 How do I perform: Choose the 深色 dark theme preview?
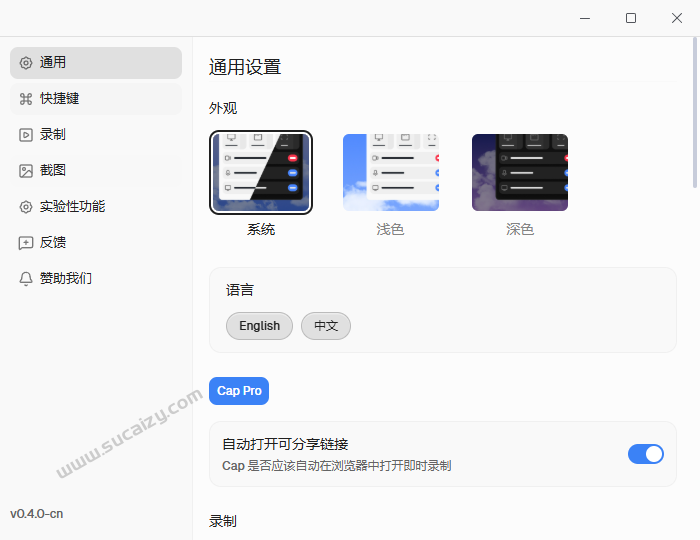(x=519, y=172)
